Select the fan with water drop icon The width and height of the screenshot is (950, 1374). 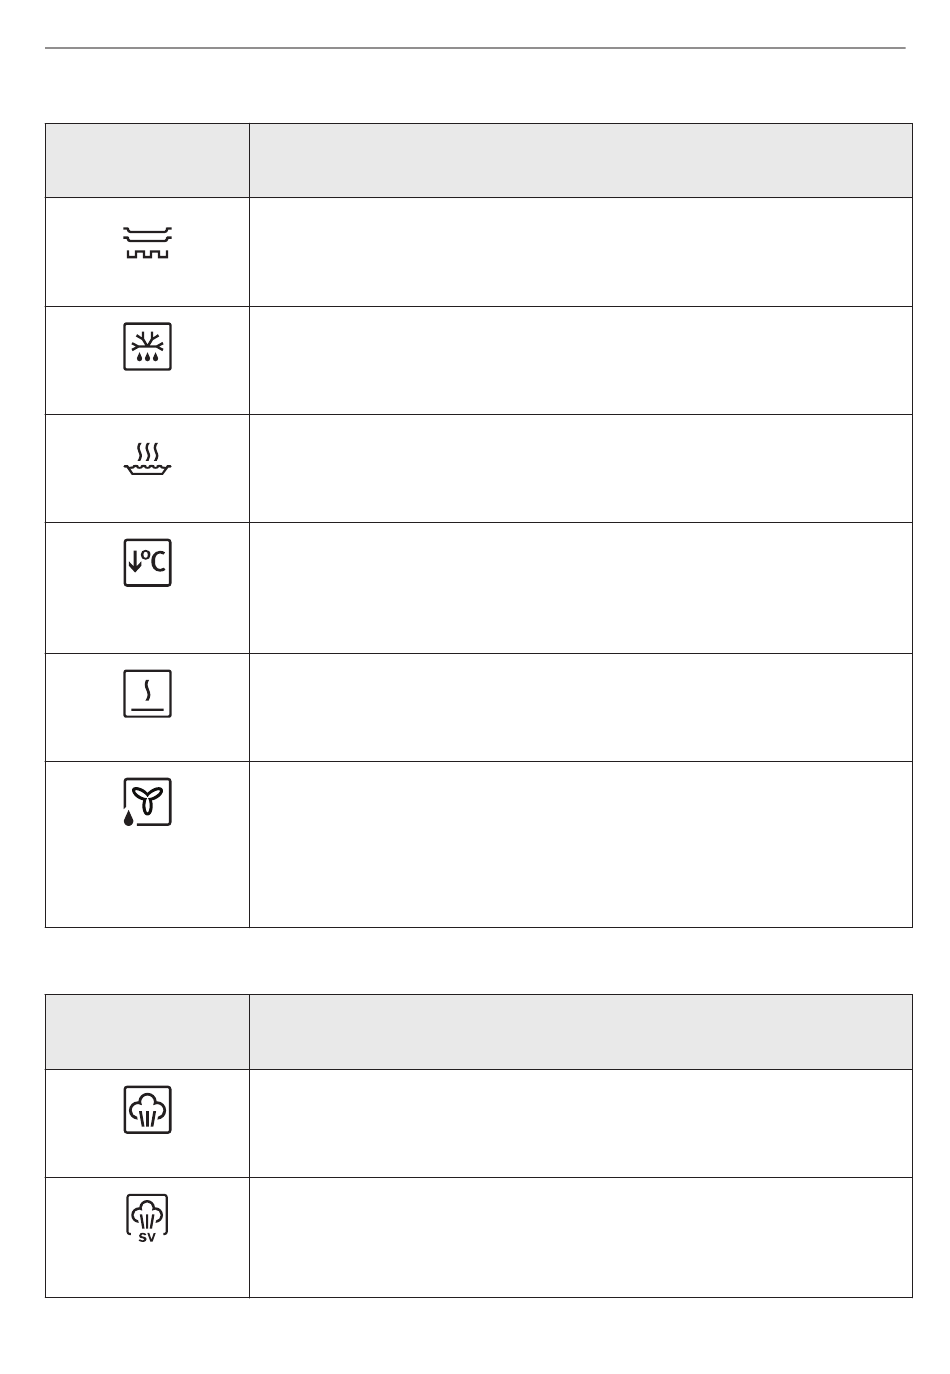147,802
